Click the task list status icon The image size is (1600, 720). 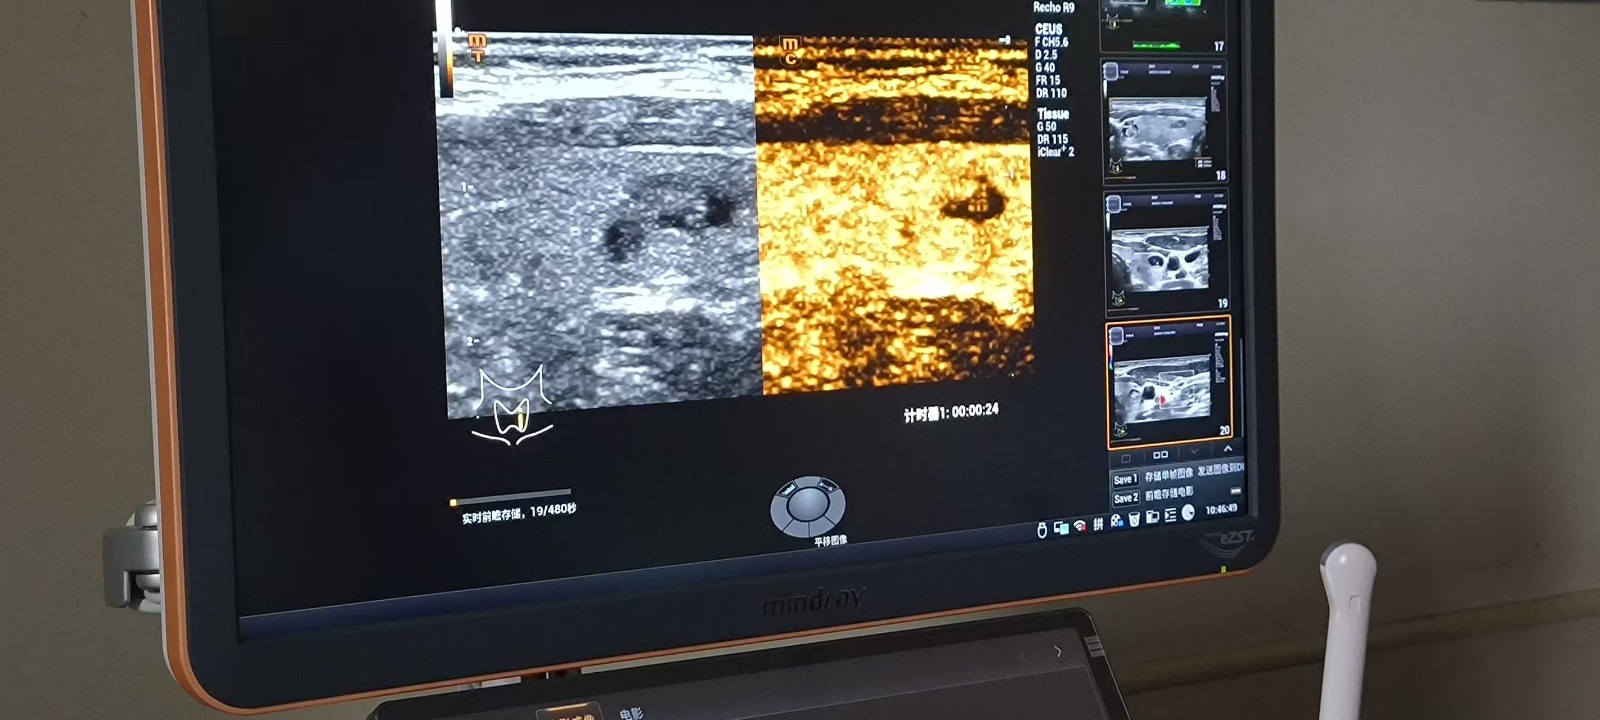coord(1170,514)
